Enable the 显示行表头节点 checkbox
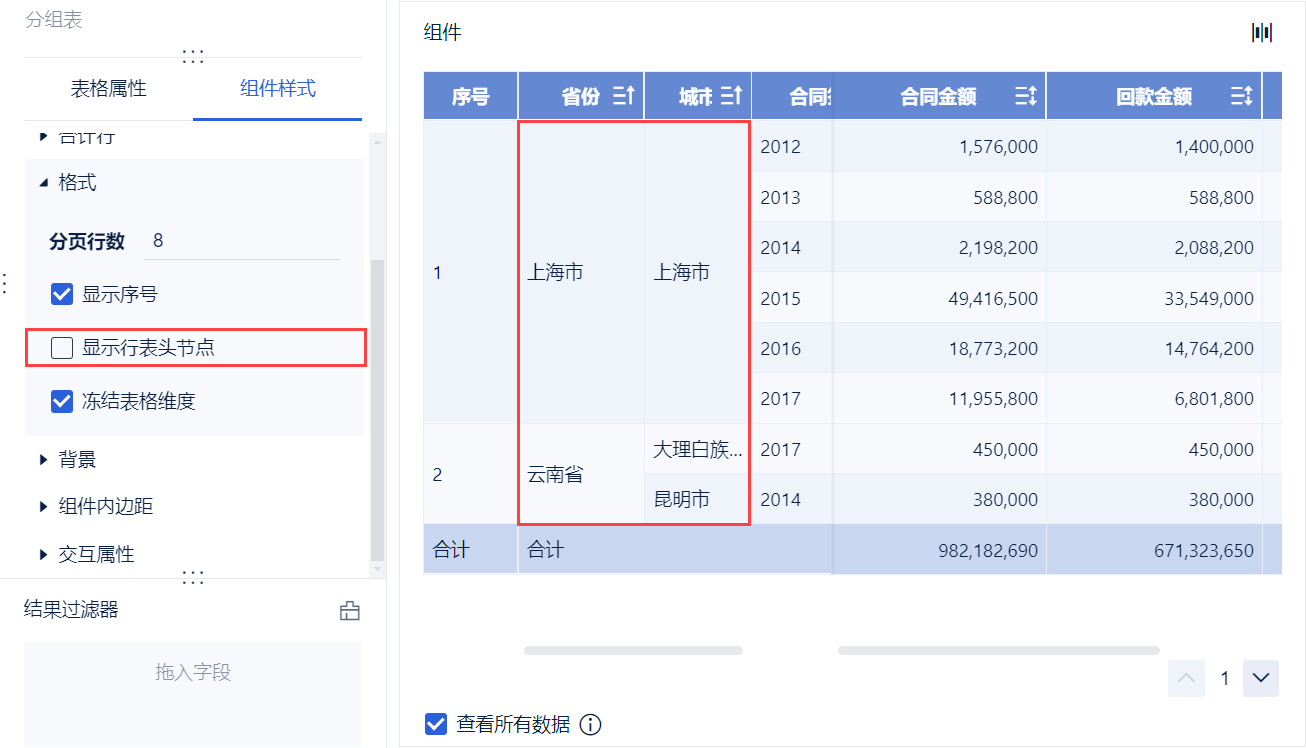The height and width of the screenshot is (748, 1306). click(62, 348)
